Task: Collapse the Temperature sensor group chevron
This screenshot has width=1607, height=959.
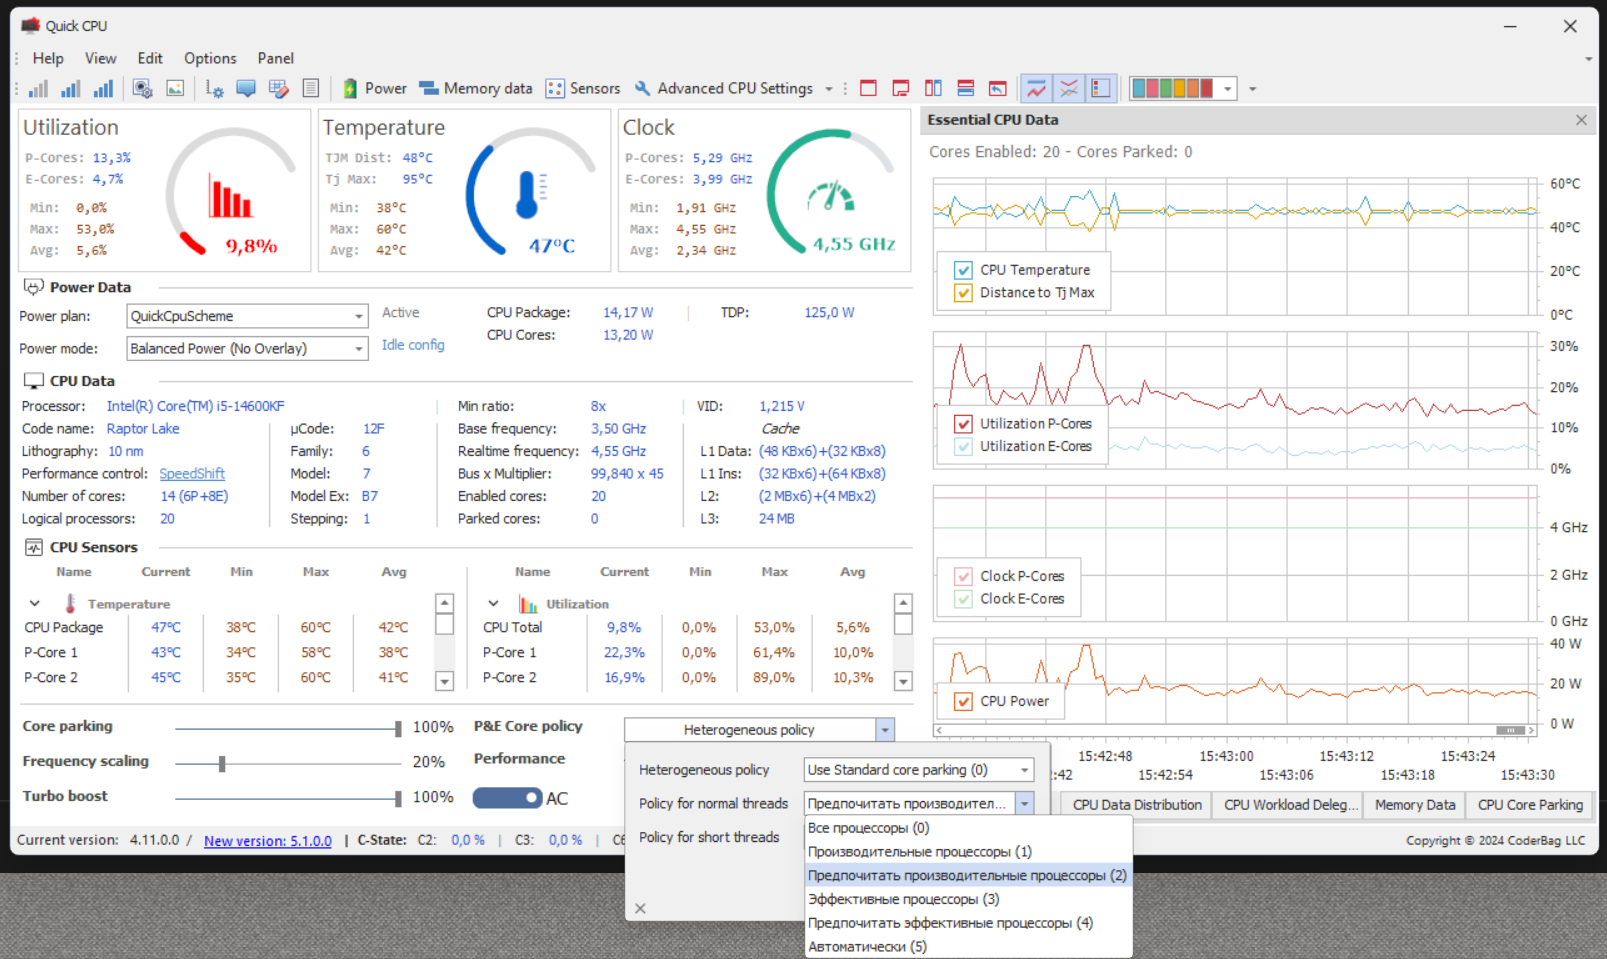Action: click(35, 604)
